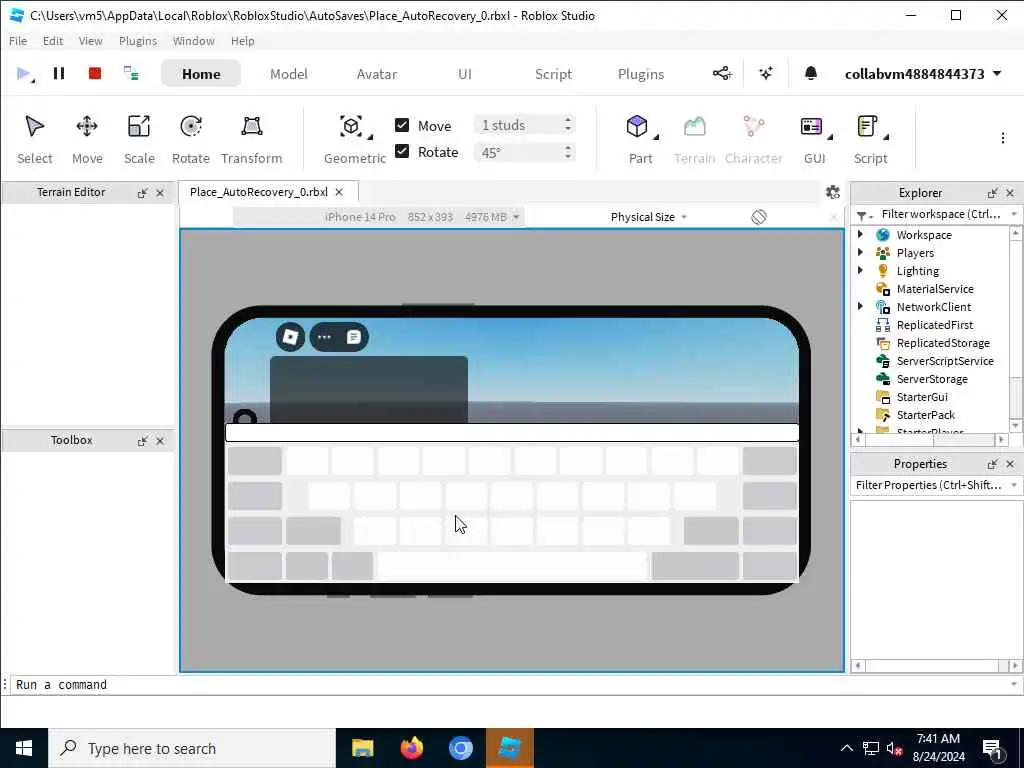Image resolution: width=1024 pixels, height=768 pixels.
Task: Expand the Lighting tree node
Action: click(x=860, y=270)
